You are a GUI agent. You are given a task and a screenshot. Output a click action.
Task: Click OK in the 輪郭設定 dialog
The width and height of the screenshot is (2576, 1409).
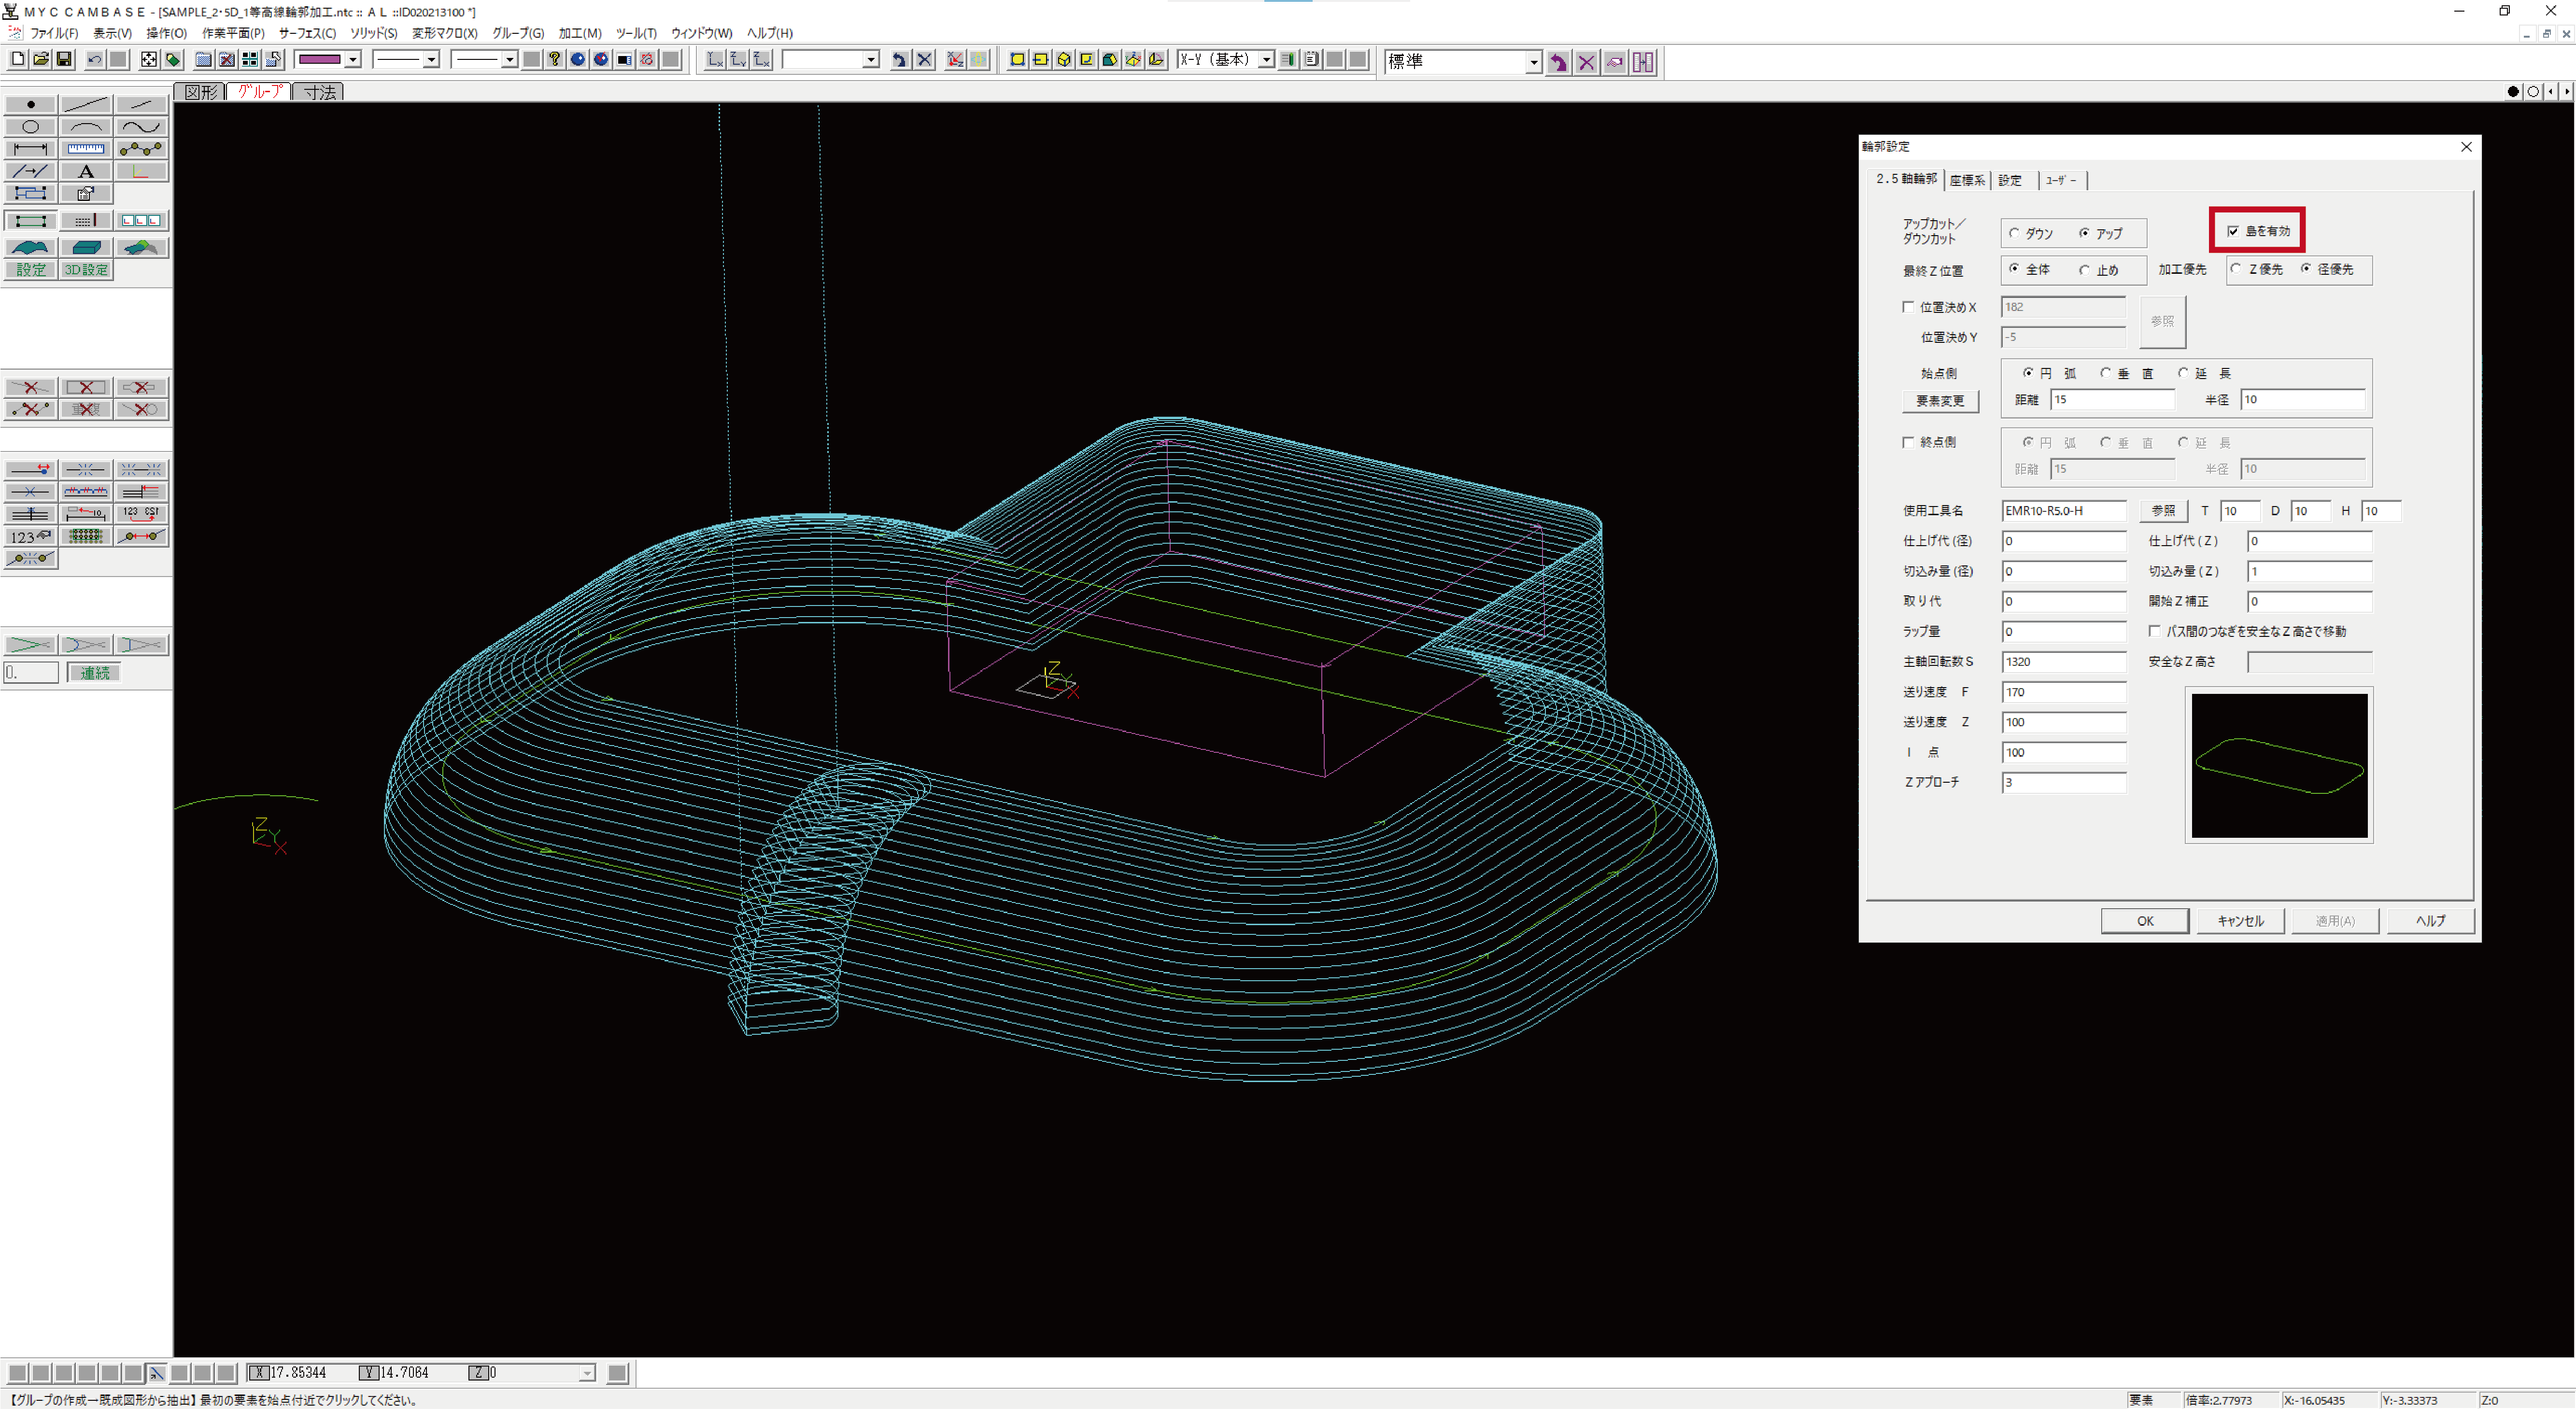coord(2145,921)
